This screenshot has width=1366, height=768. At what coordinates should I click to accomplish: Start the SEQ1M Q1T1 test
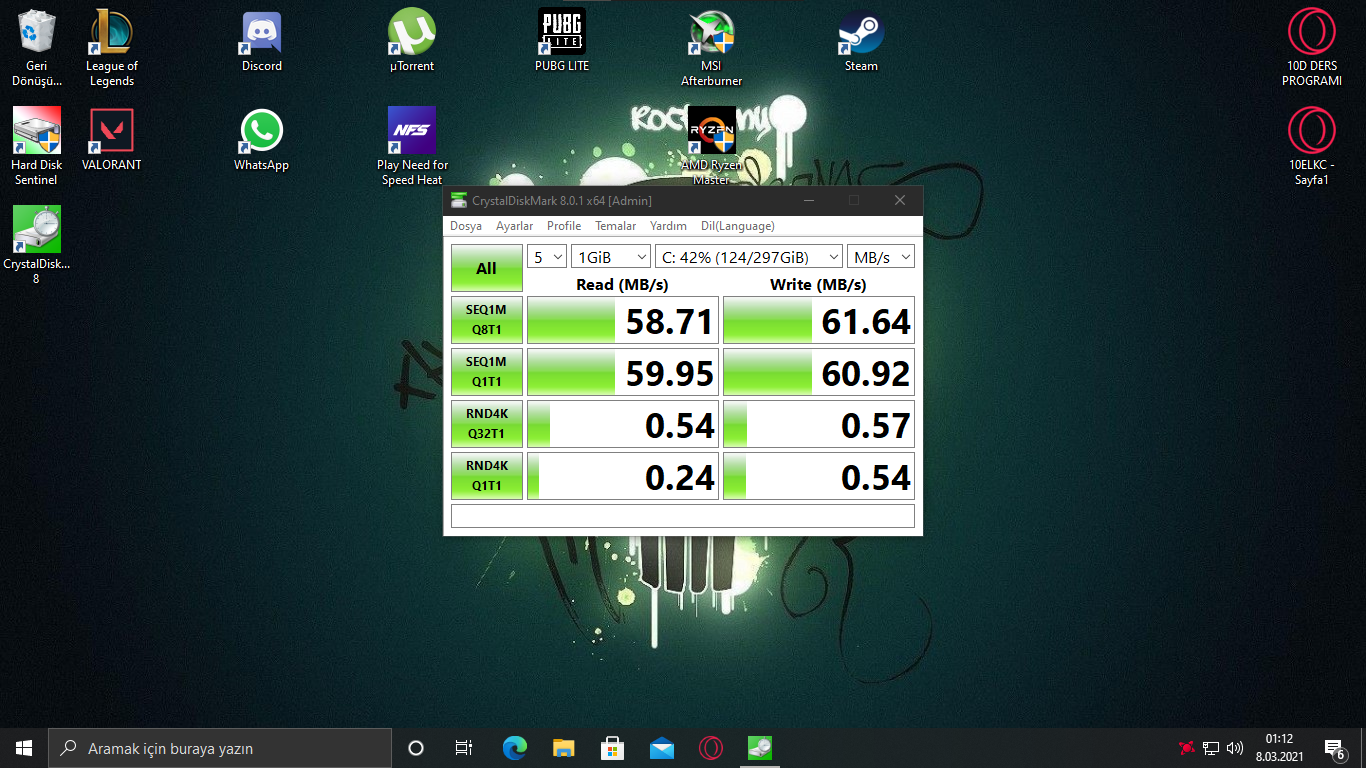pos(487,372)
